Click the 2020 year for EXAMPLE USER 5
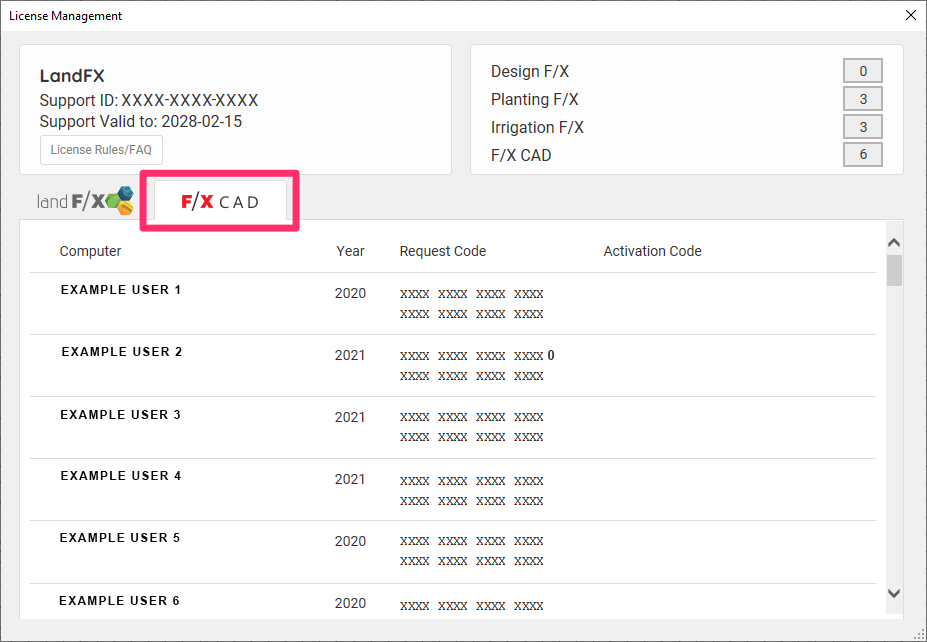This screenshot has width=927, height=642. pos(350,541)
